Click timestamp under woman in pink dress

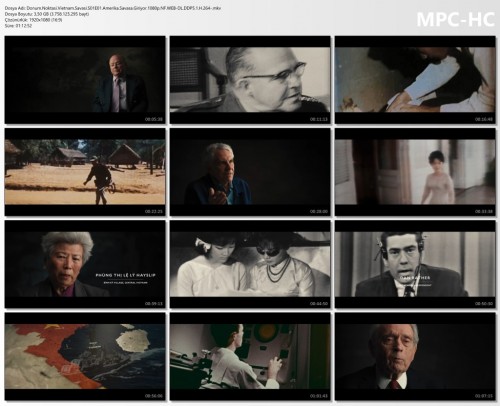click(x=484, y=212)
